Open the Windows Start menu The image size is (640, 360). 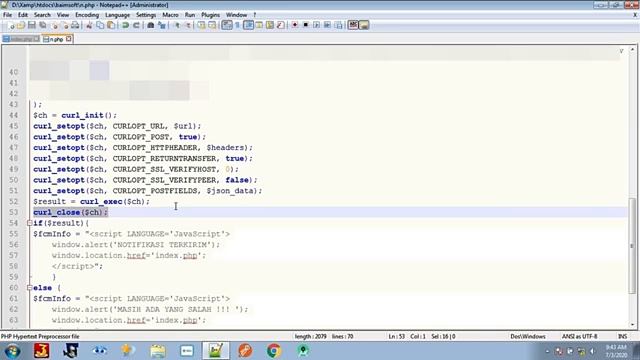(12, 351)
